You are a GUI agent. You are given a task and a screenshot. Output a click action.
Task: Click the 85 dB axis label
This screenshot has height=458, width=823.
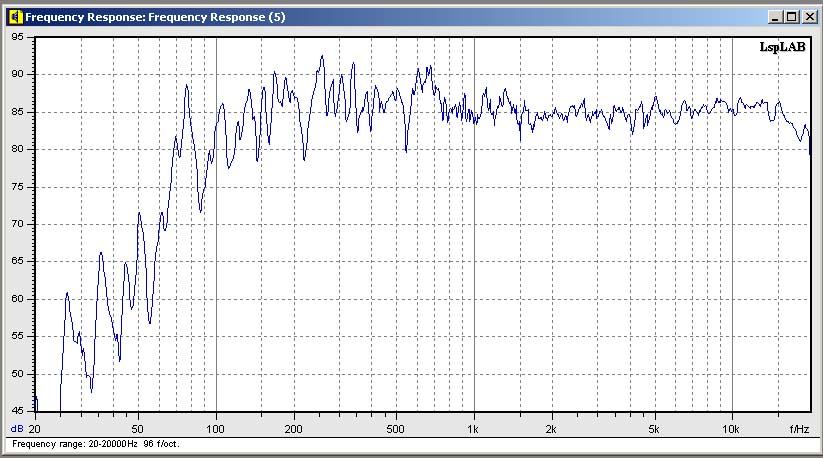(17, 112)
